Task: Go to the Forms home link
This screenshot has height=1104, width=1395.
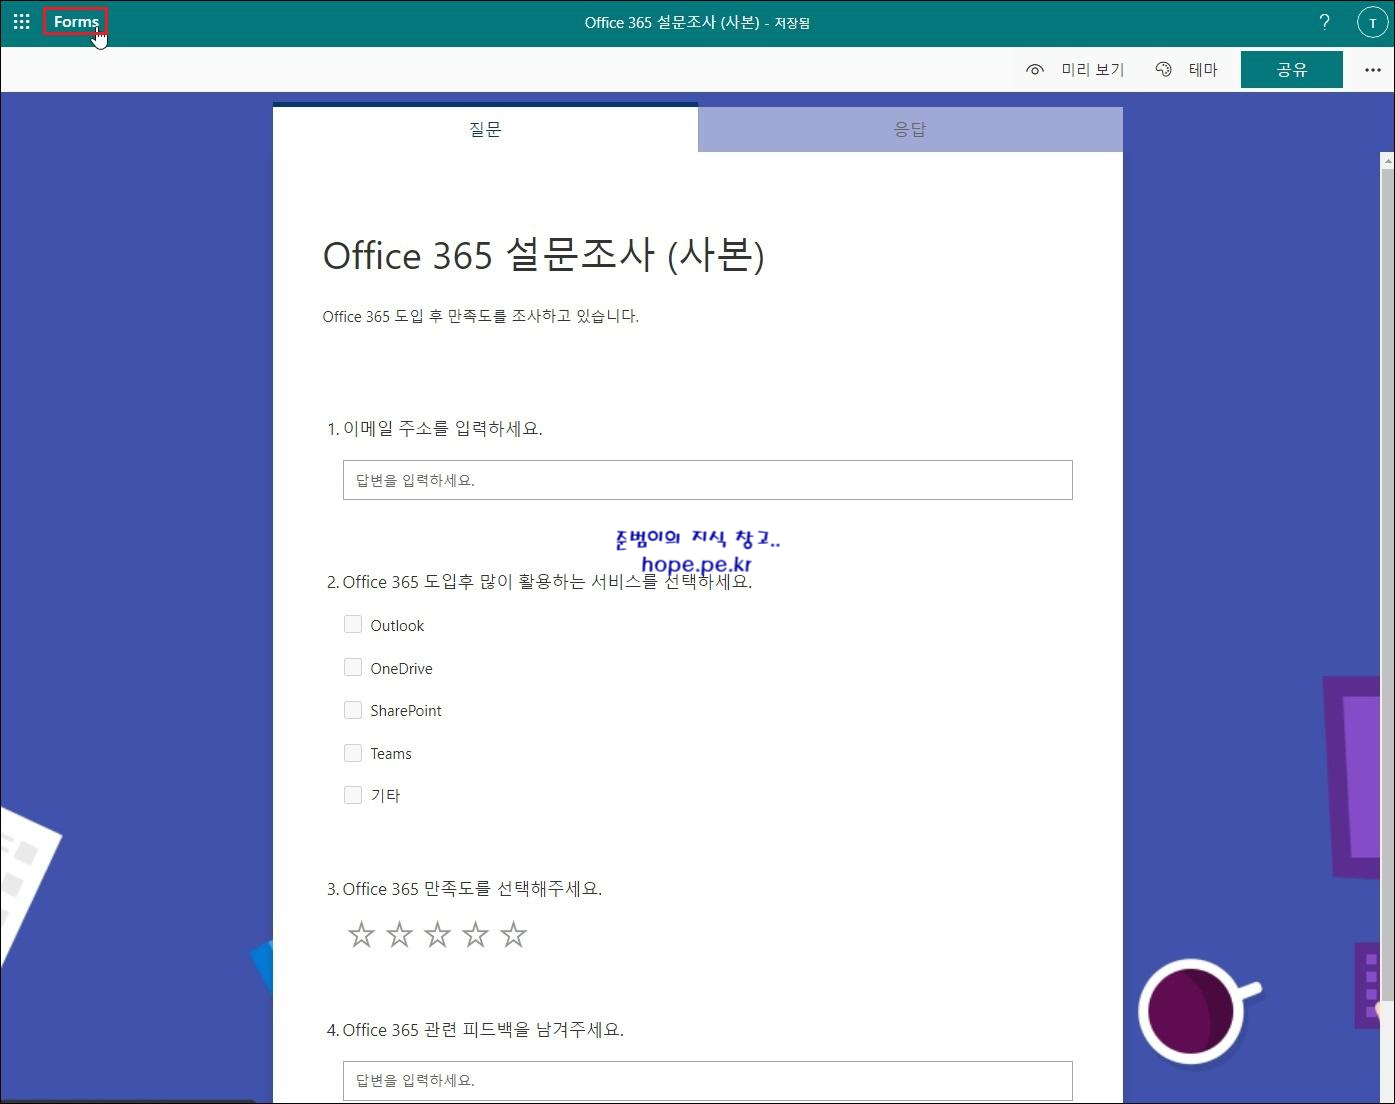Action: pyautogui.click(x=76, y=21)
